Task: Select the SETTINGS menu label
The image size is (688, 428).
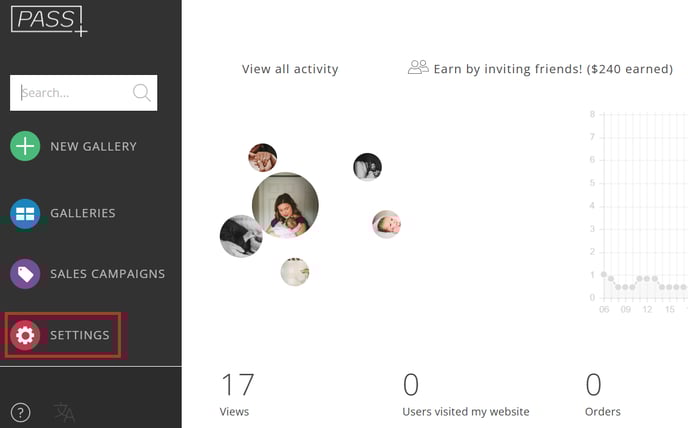Action: pyautogui.click(x=79, y=335)
